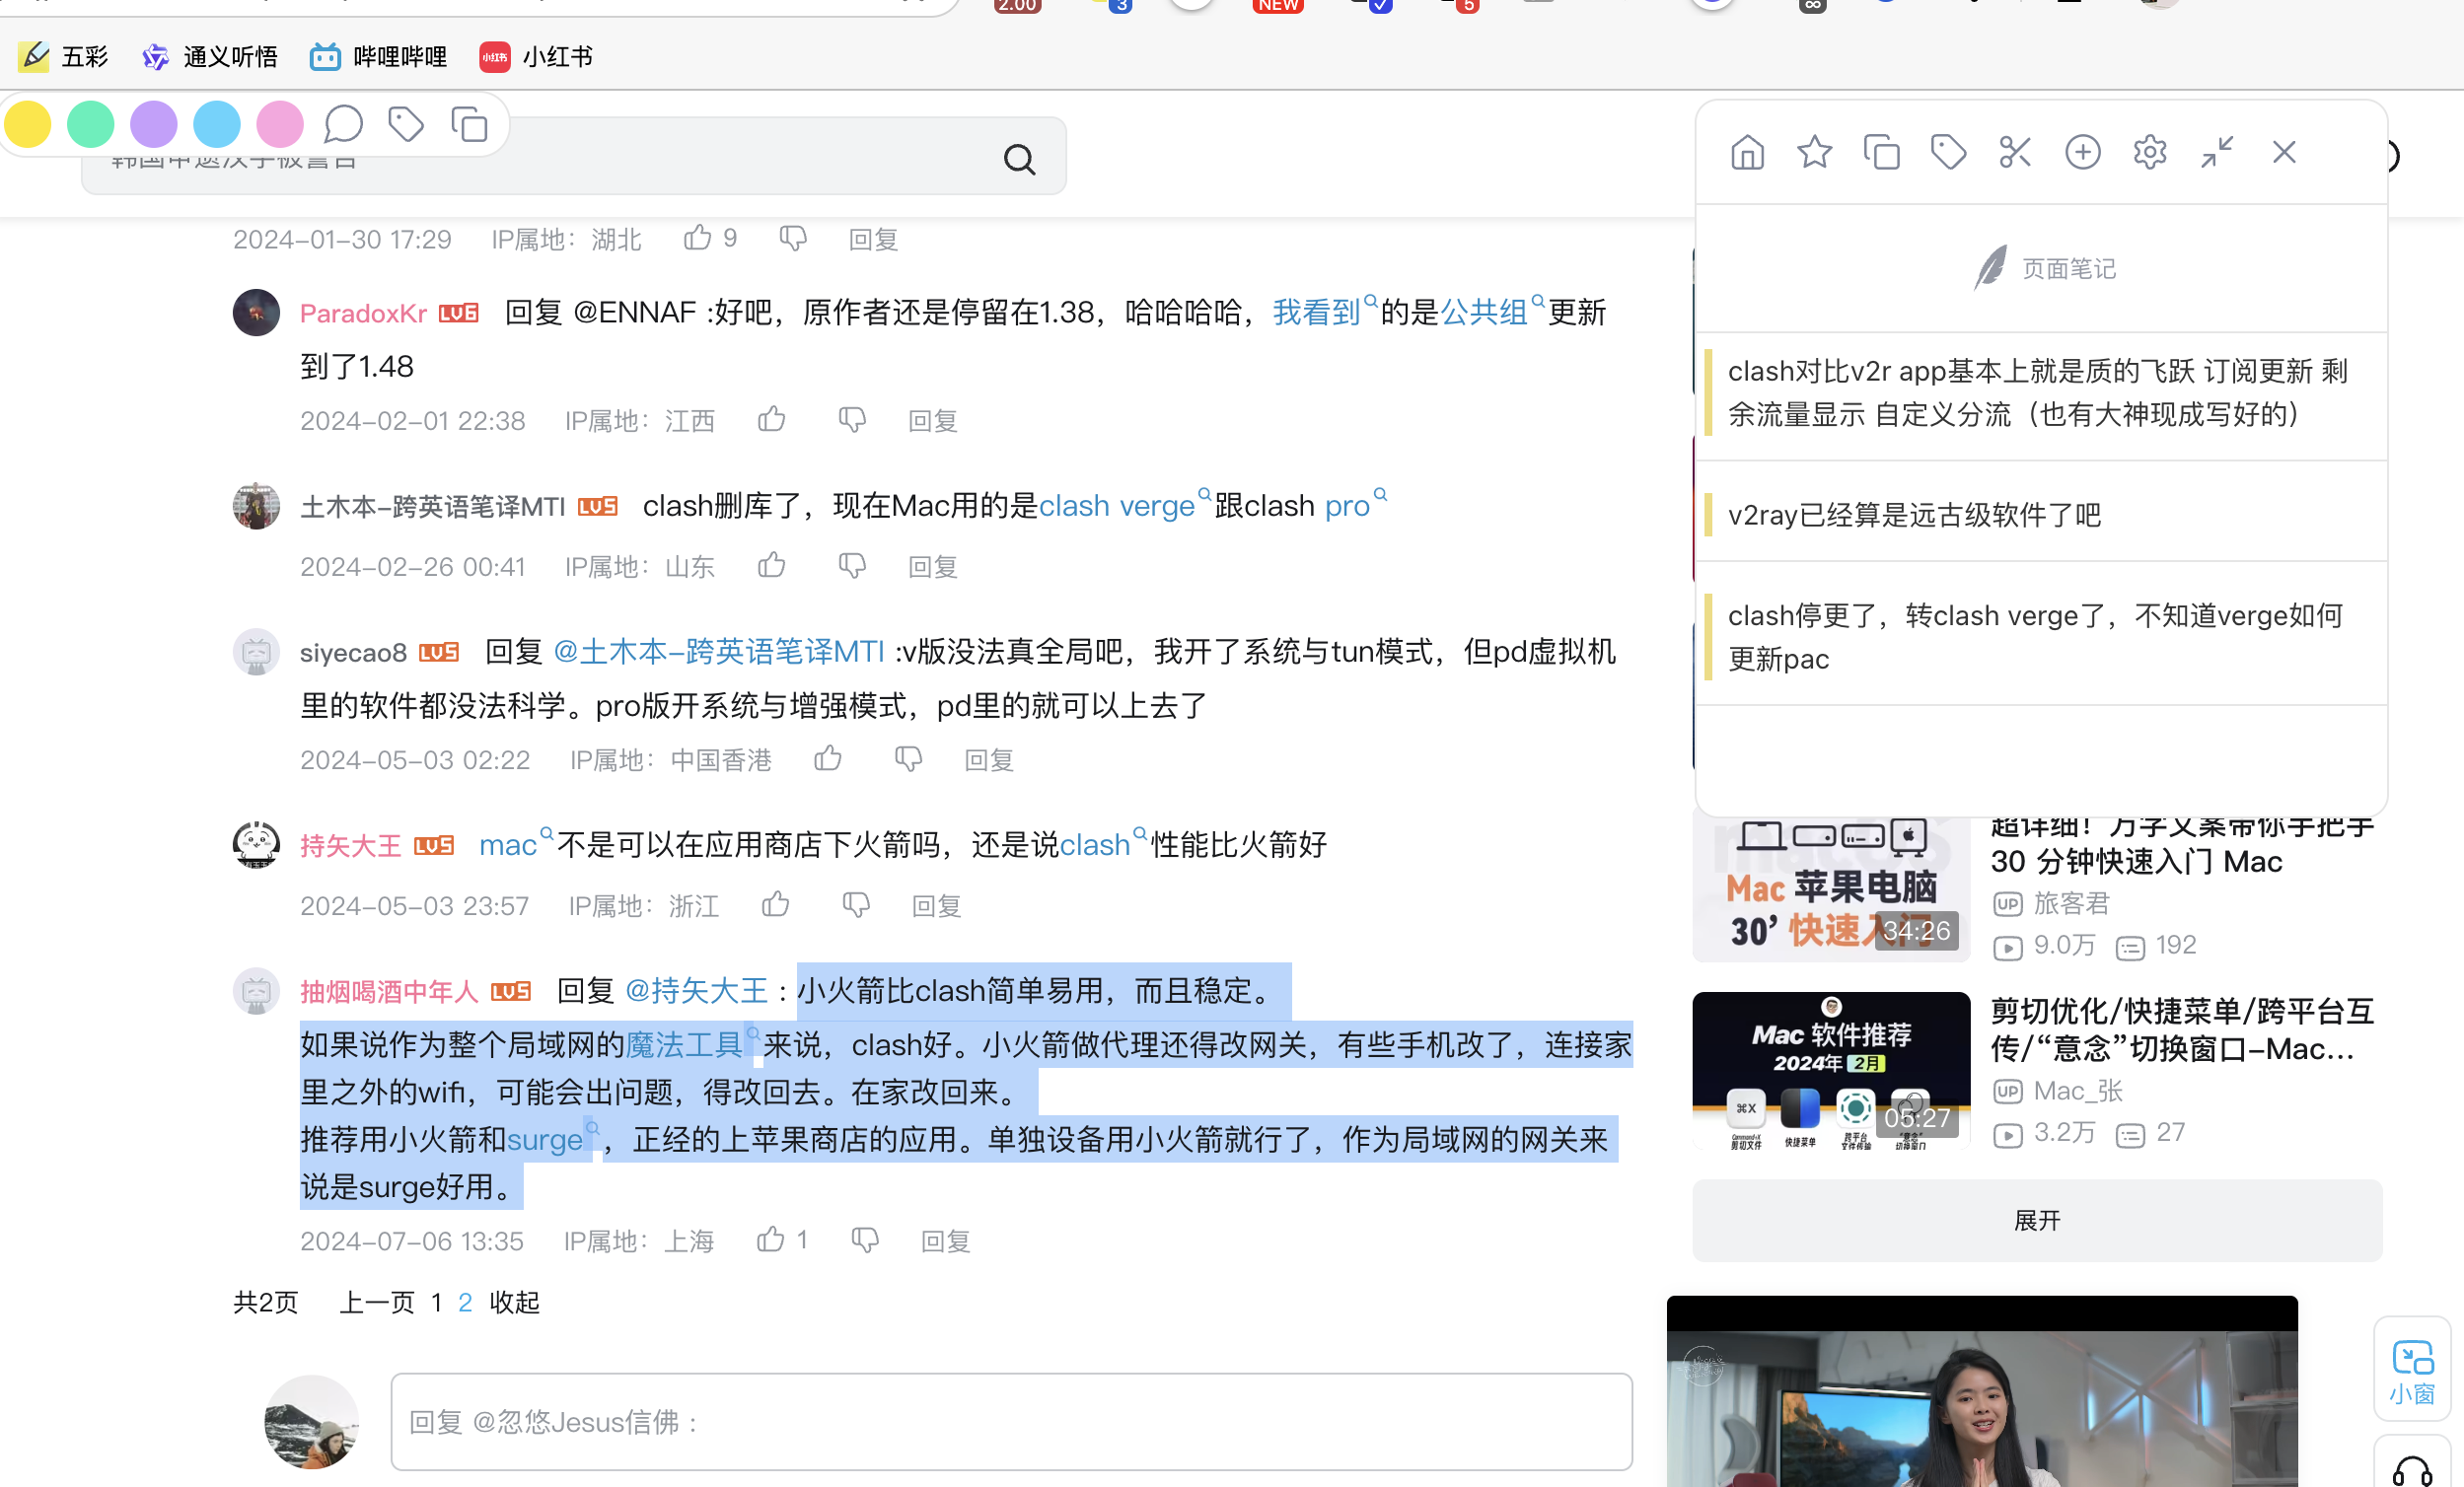Go to previous page 上一页
This screenshot has width=2464, height=1487.
[377, 1302]
